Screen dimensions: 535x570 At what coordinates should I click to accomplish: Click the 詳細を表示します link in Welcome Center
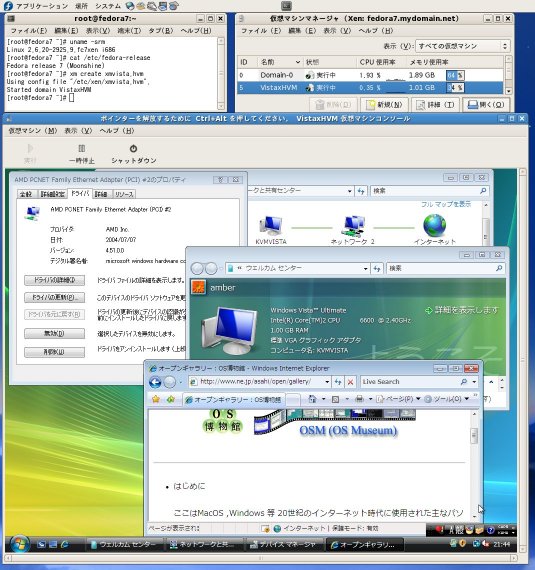click(x=462, y=310)
